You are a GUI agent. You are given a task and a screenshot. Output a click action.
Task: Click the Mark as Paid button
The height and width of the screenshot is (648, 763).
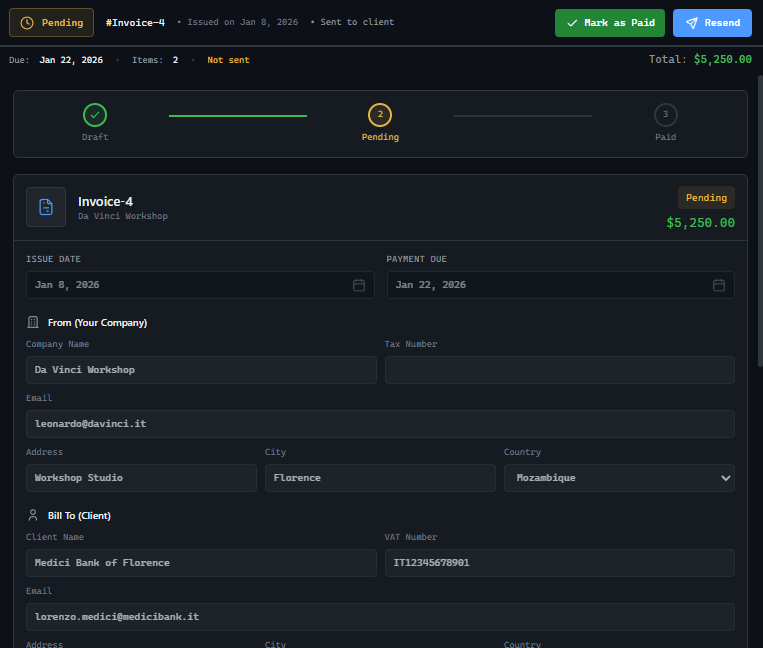click(610, 23)
